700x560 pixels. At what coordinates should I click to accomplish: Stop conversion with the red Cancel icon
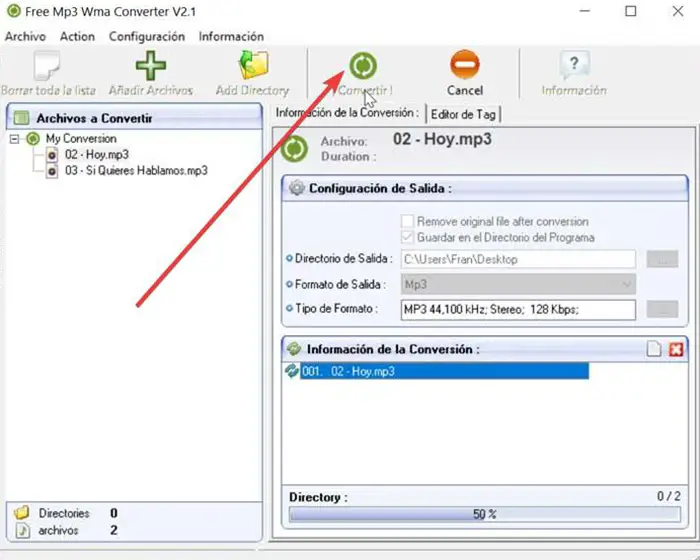(x=465, y=64)
